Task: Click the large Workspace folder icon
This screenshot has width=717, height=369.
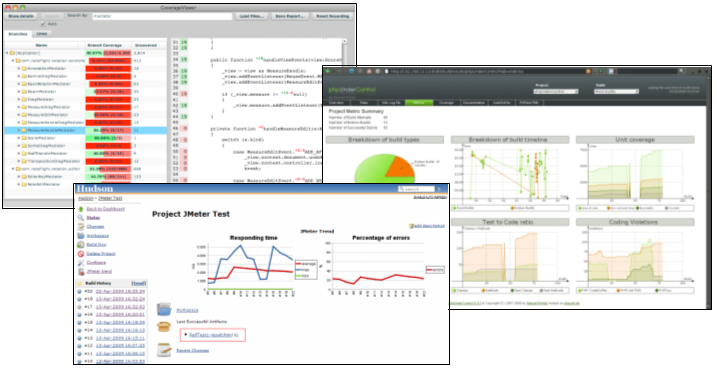Action: tap(164, 310)
